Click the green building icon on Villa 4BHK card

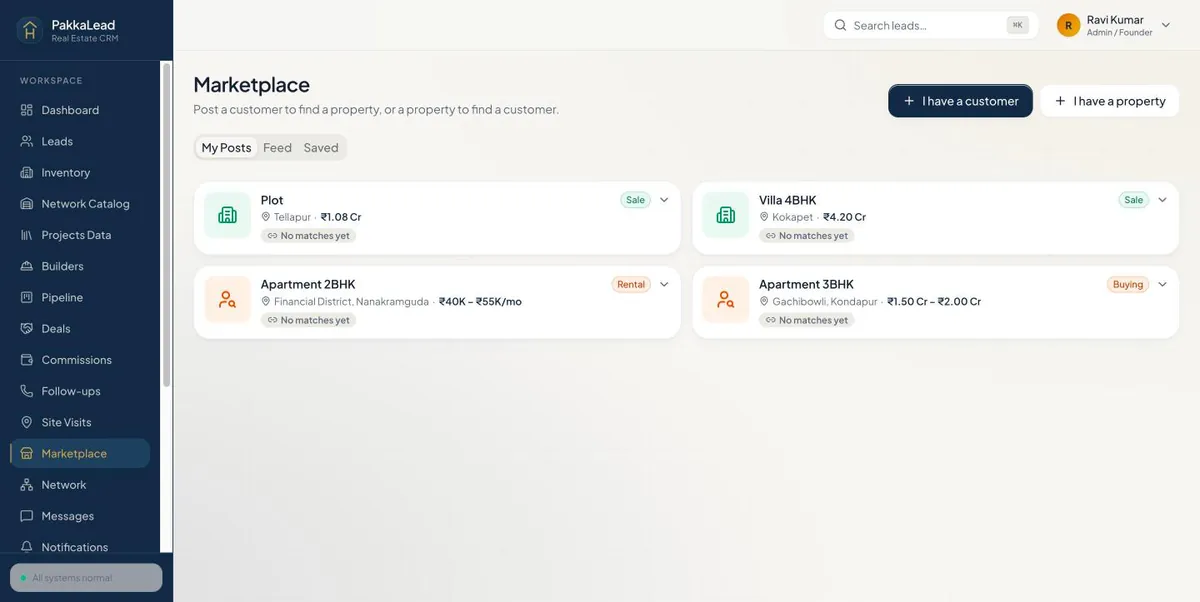click(725, 215)
